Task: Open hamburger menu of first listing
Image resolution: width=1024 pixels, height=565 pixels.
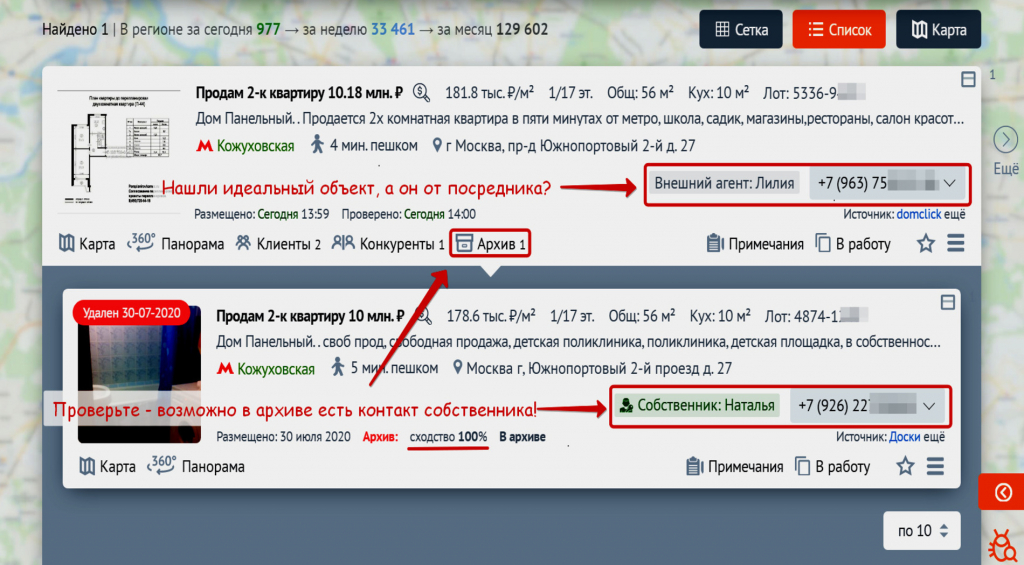Action: (955, 244)
